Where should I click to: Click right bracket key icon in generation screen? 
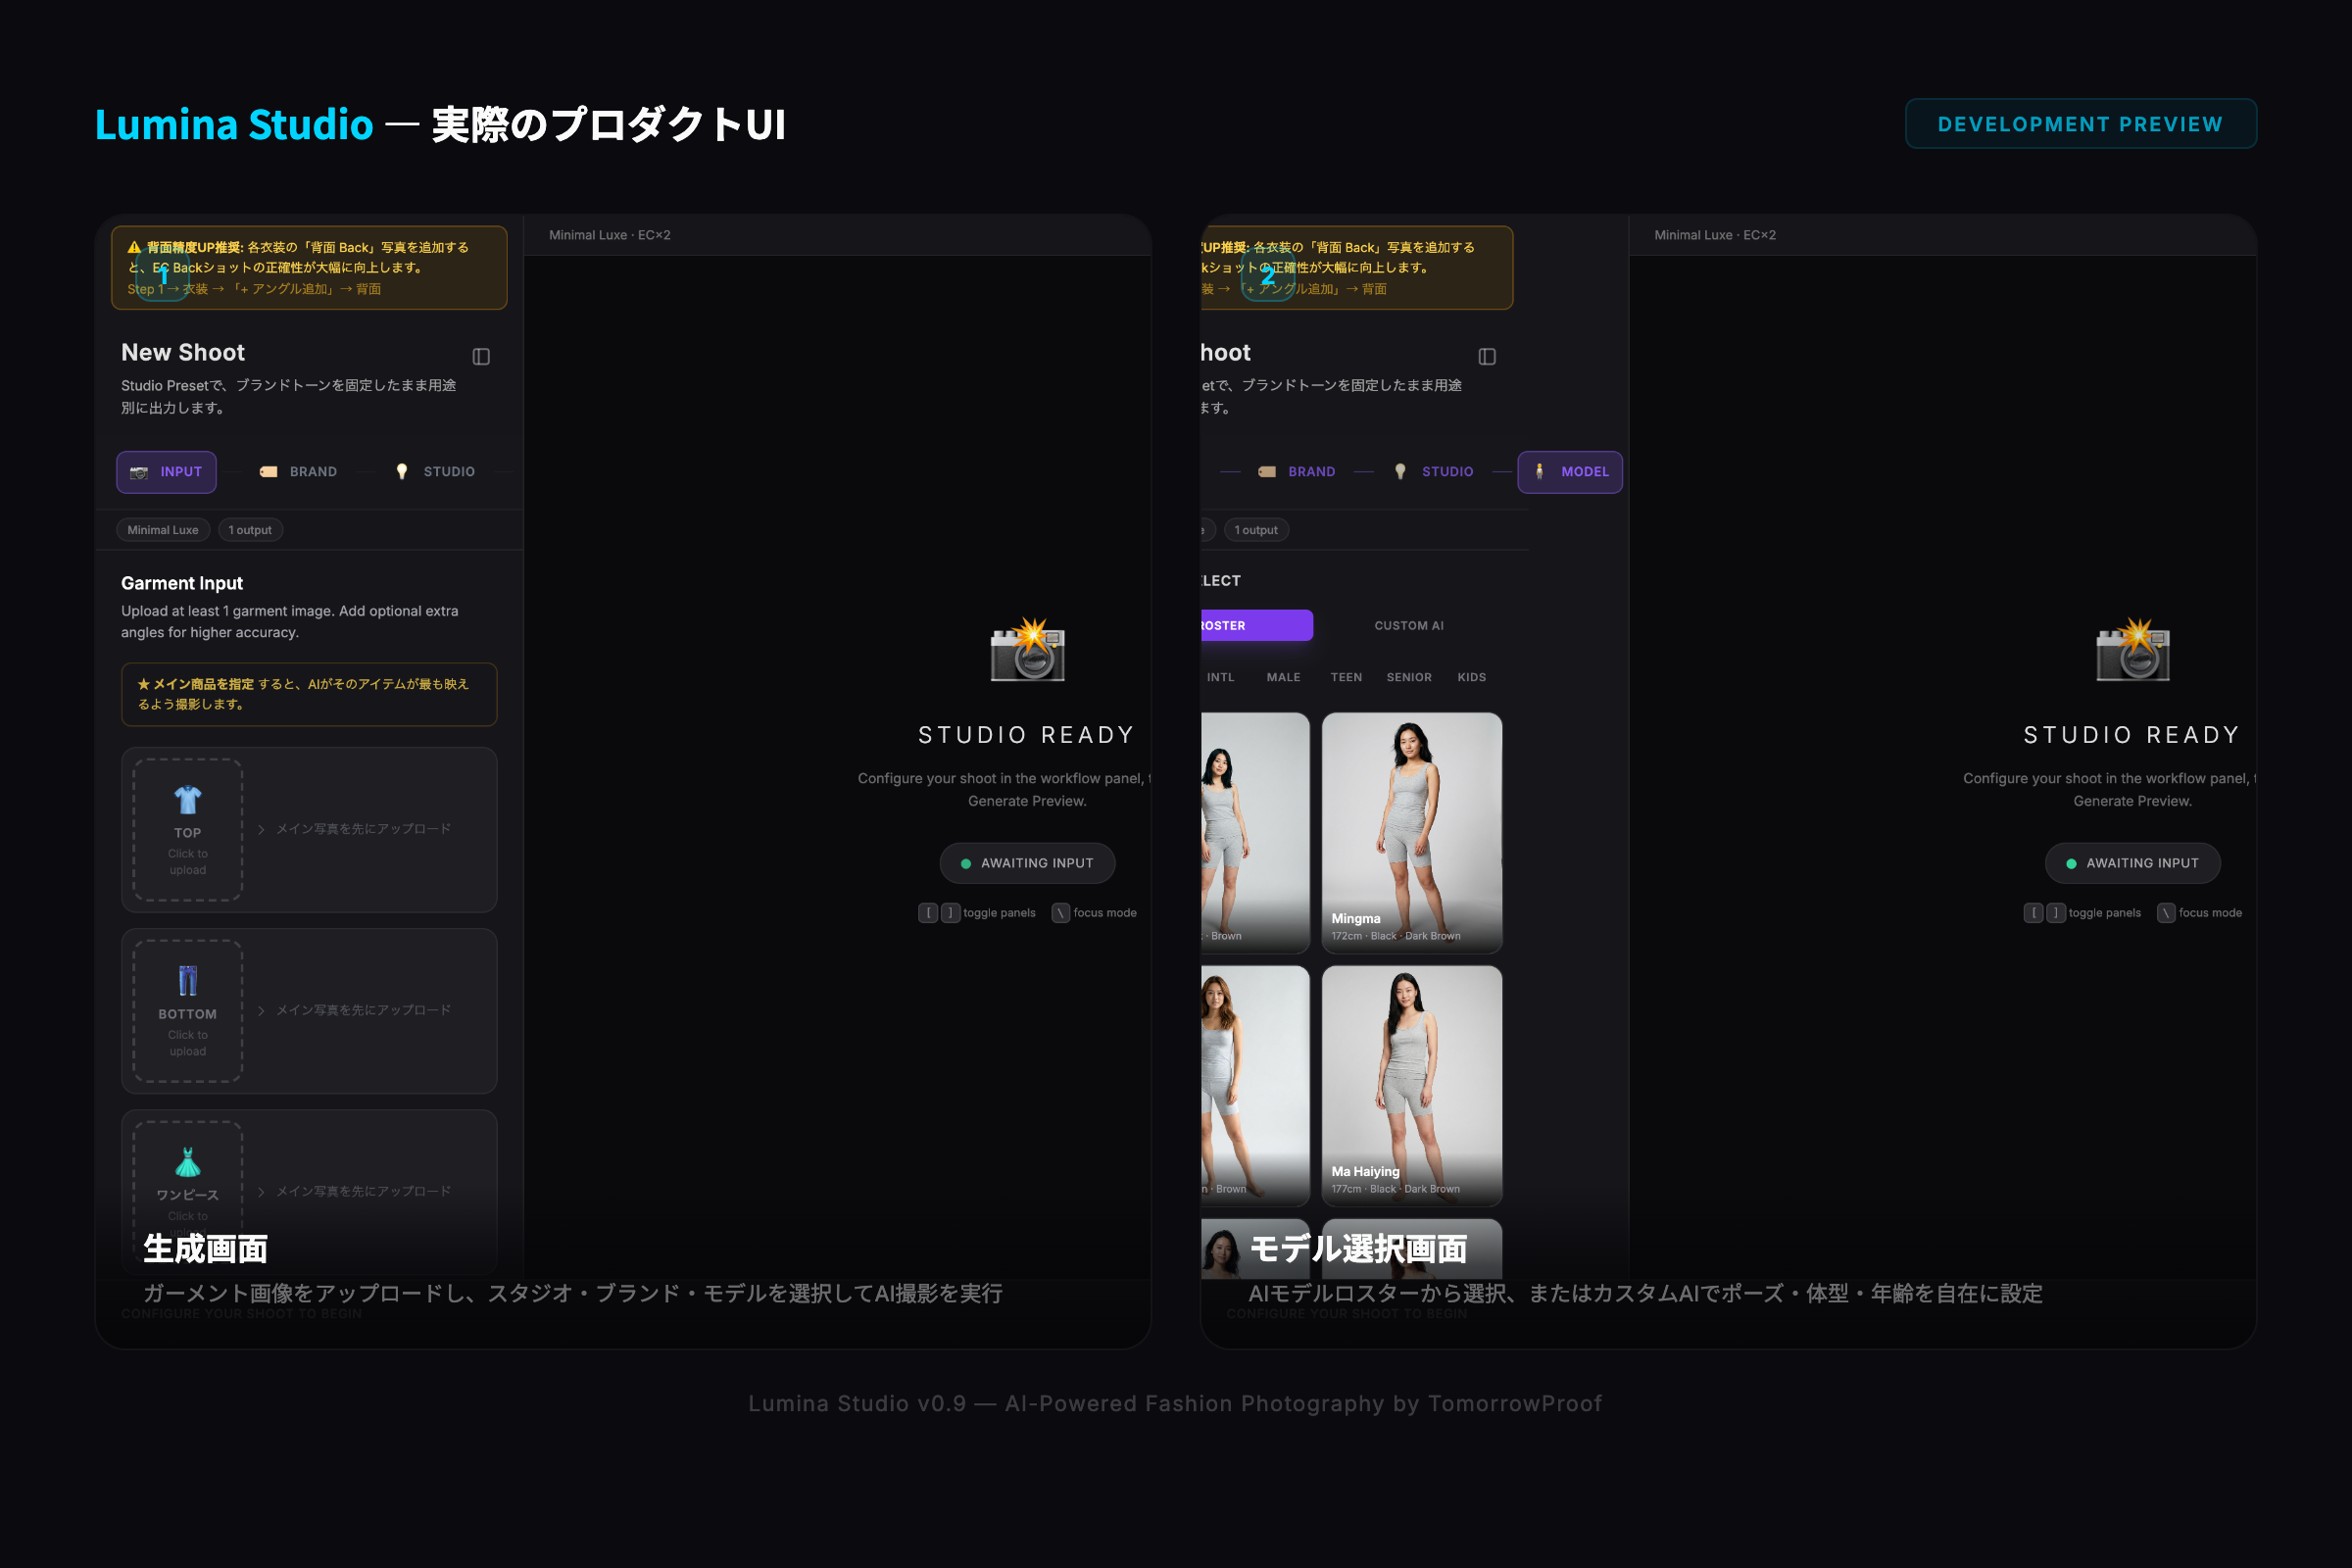[x=950, y=913]
